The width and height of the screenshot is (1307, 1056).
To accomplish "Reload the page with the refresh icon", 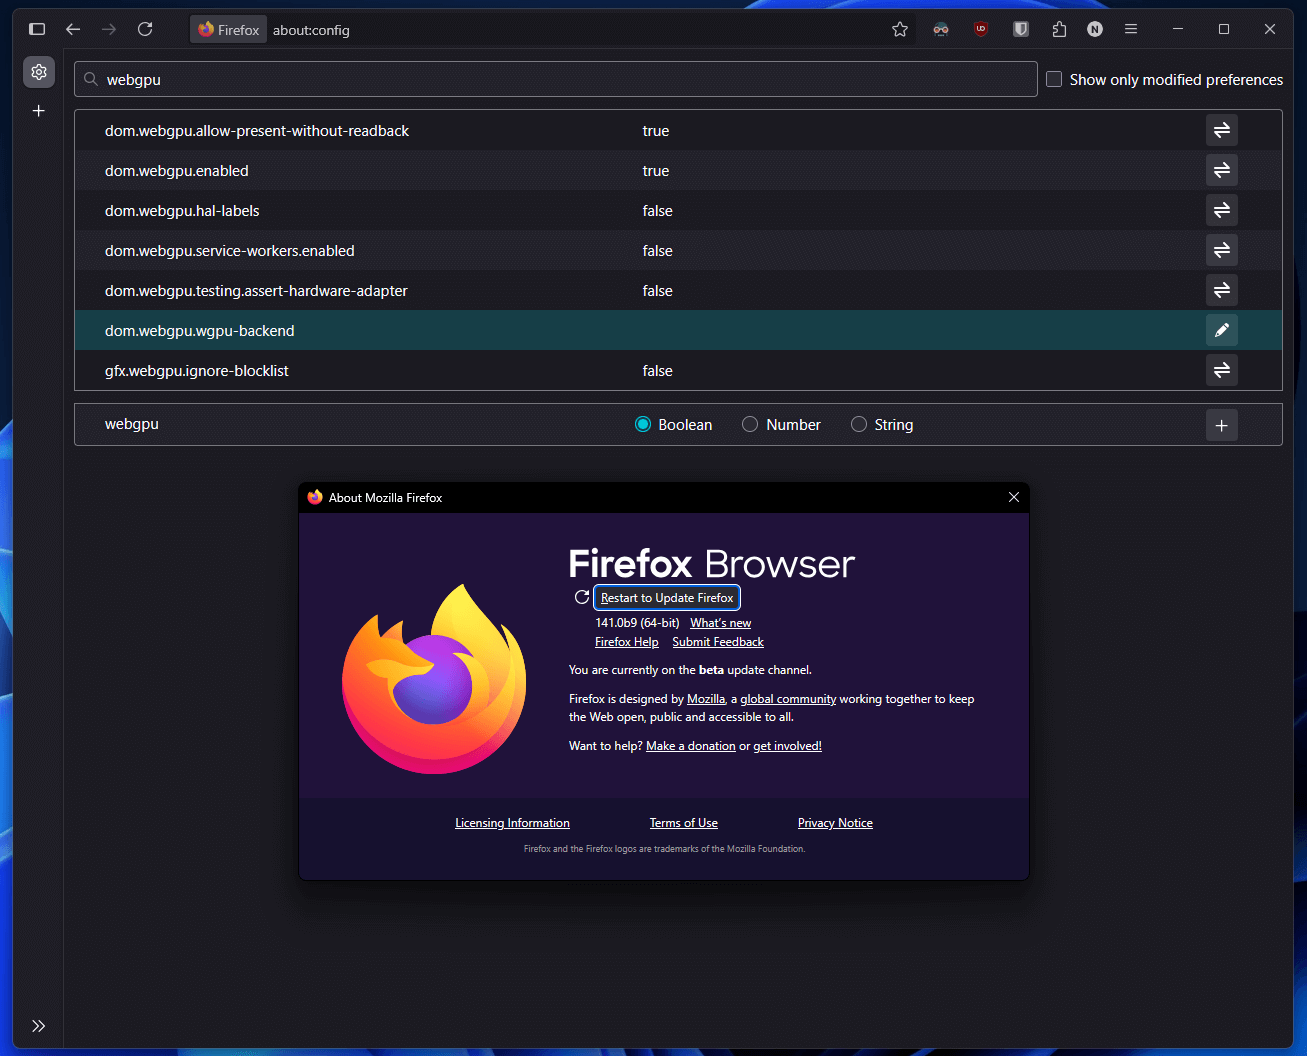I will [145, 29].
